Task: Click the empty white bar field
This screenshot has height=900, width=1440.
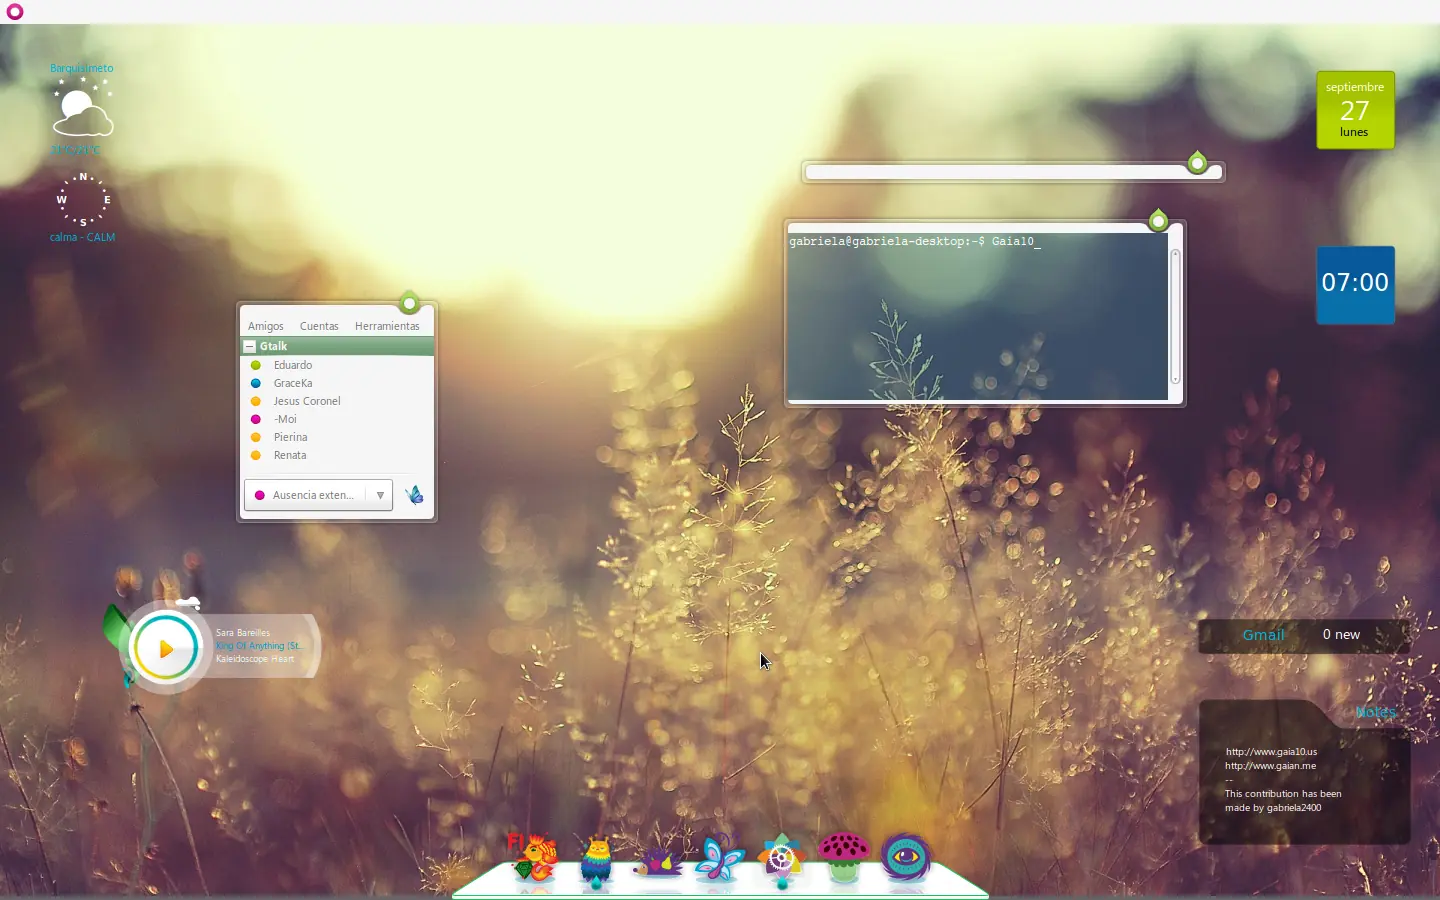Action: coord(1013,172)
